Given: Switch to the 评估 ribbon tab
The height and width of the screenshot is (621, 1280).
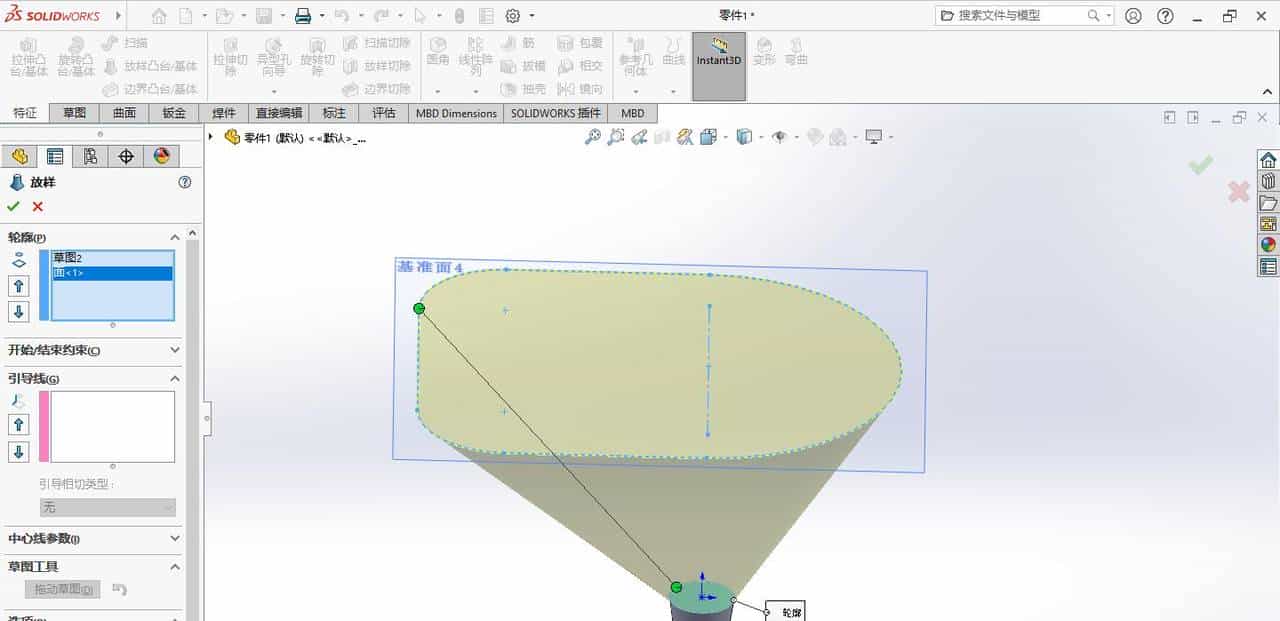Looking at the screenshot, I should [x=384, y=113].
